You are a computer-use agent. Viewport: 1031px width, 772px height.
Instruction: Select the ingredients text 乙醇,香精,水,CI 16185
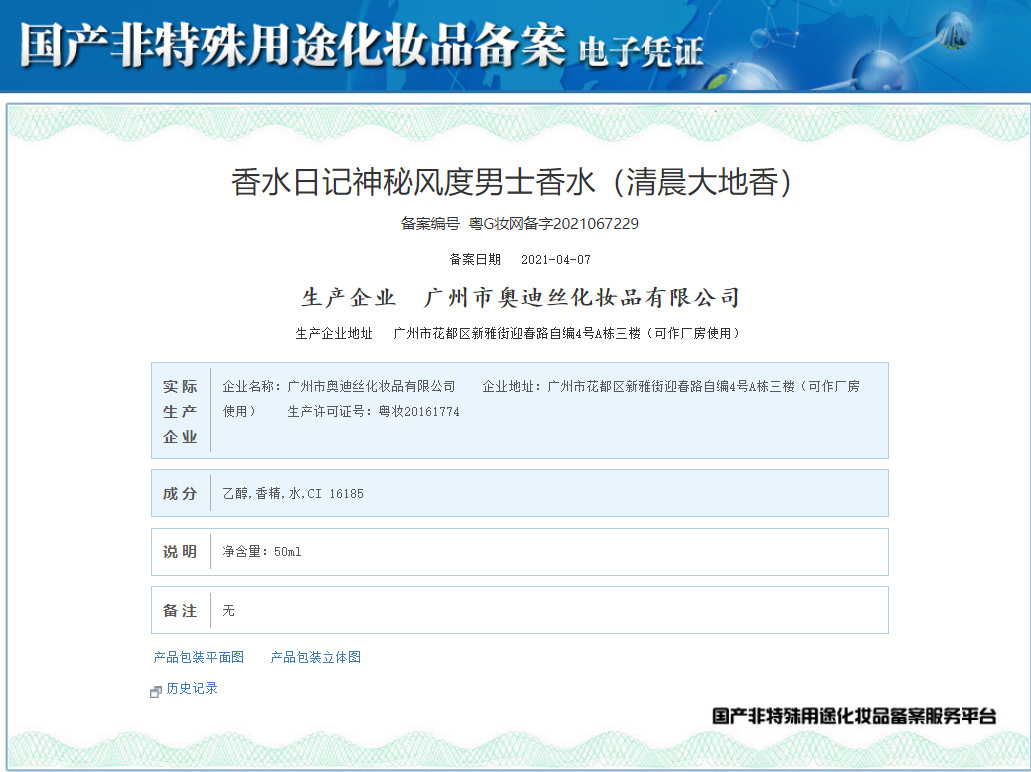click(x=293, y=493)
